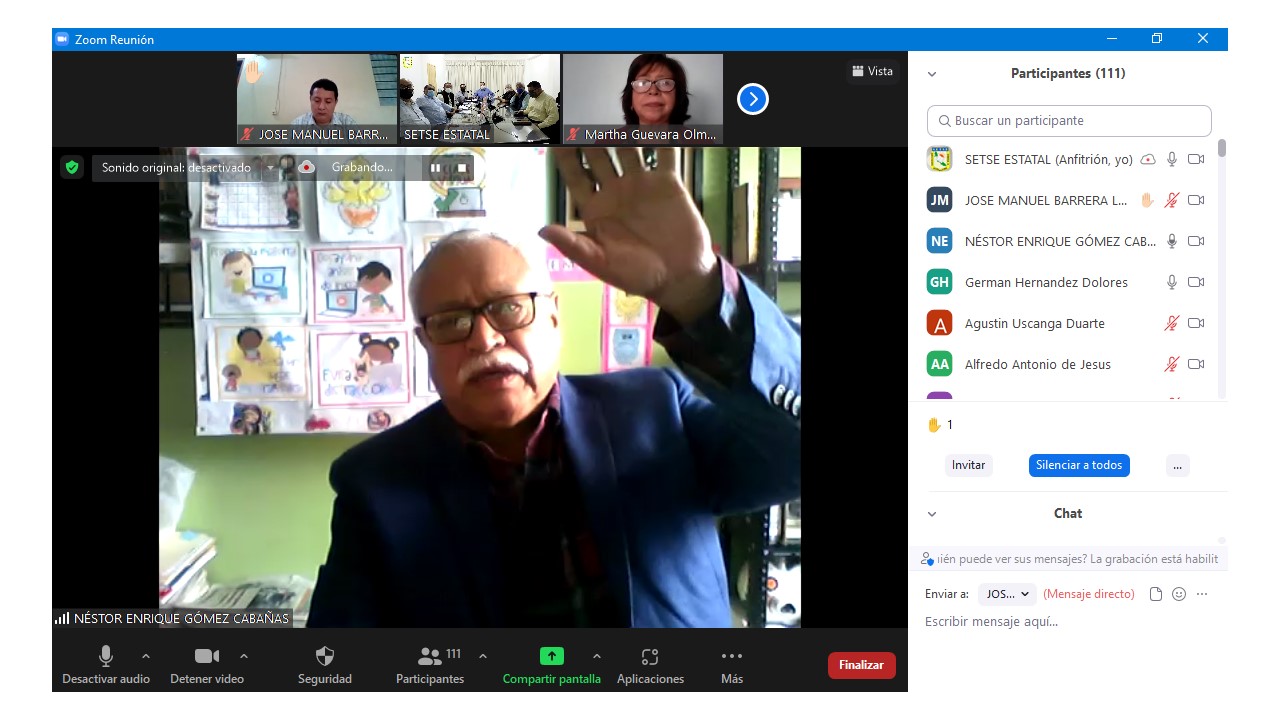The image size is (1280, 720).
Task: Open arrow menu beside Participantes toolbar button
Action: [483, 656]
